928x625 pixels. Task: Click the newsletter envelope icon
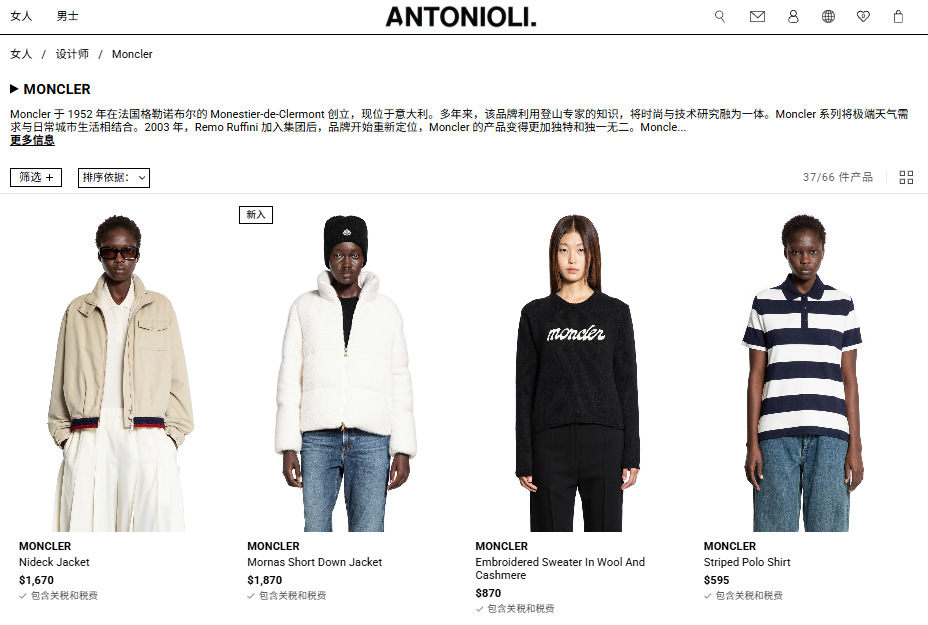click(x=757, y=17)
